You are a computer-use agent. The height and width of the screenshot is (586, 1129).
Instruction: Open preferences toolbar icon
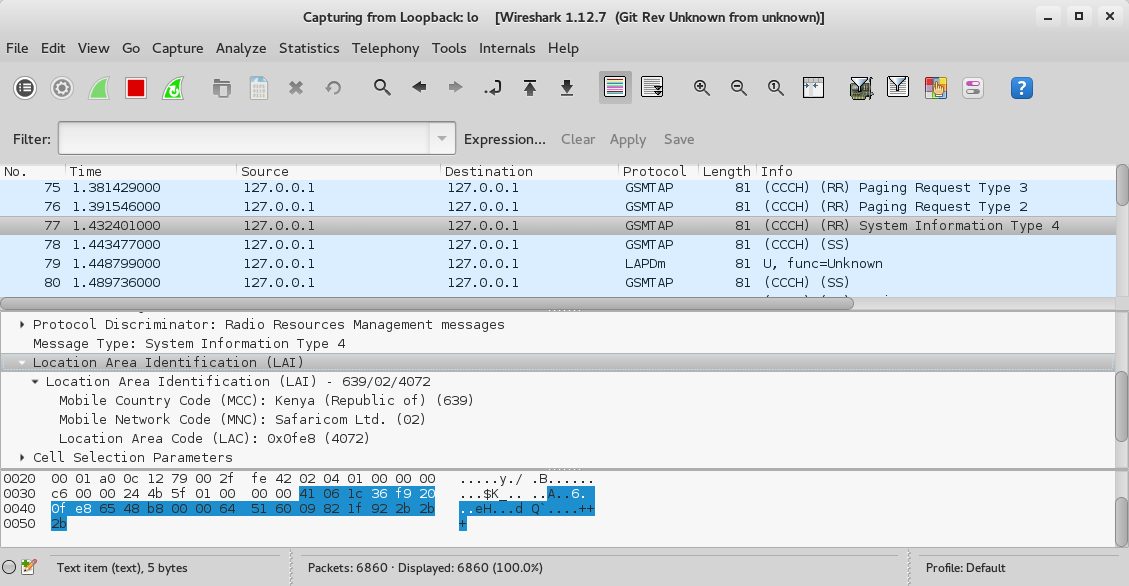coord(973,88)
